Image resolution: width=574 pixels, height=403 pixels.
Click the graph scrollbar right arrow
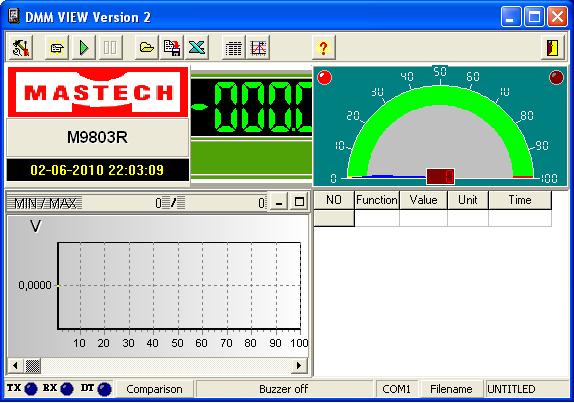[x=299, y=365]
